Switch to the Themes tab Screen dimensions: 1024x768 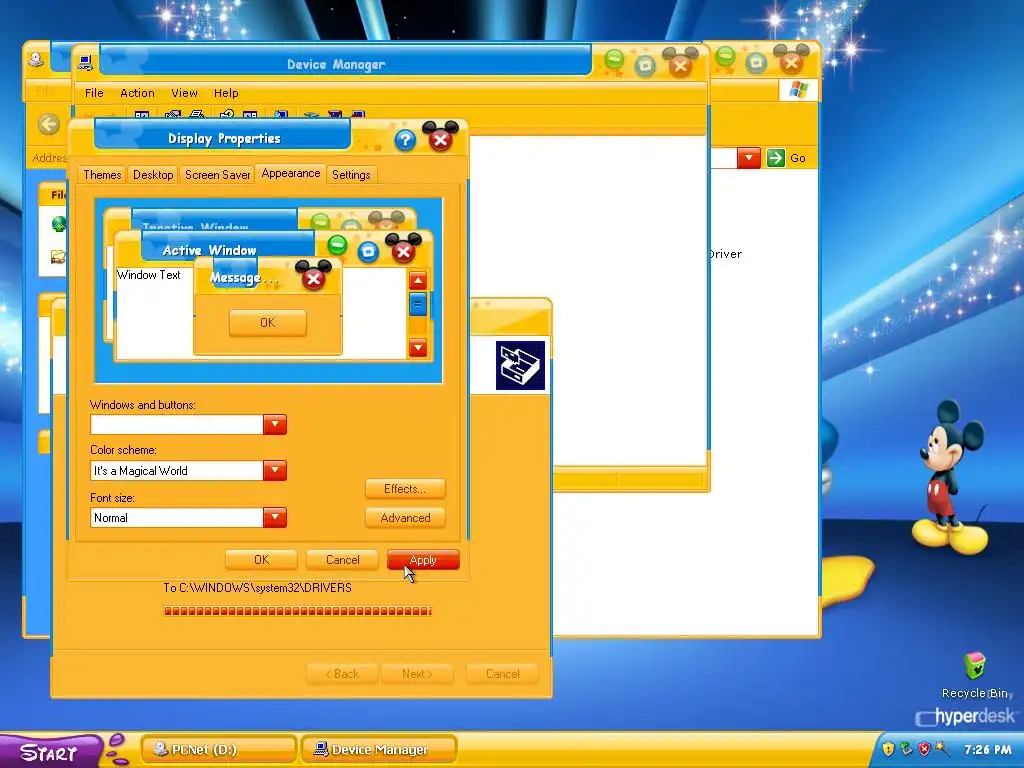tap(102, 174)
